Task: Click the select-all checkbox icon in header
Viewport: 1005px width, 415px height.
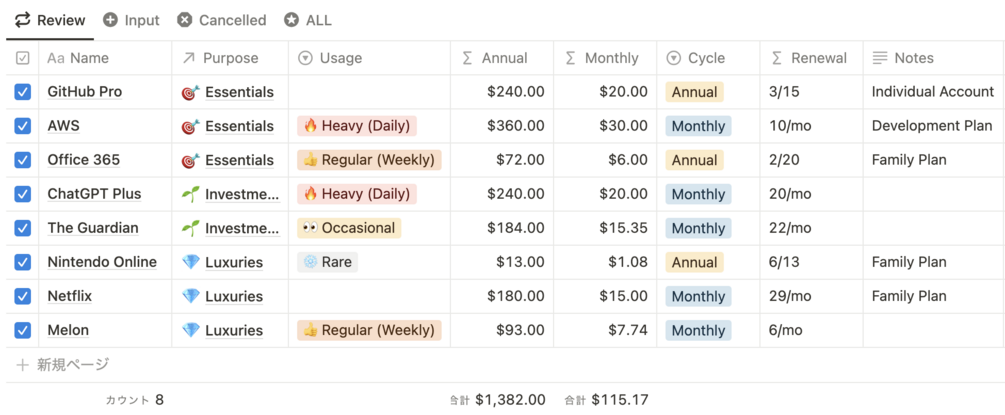Action: coord(23,58)
